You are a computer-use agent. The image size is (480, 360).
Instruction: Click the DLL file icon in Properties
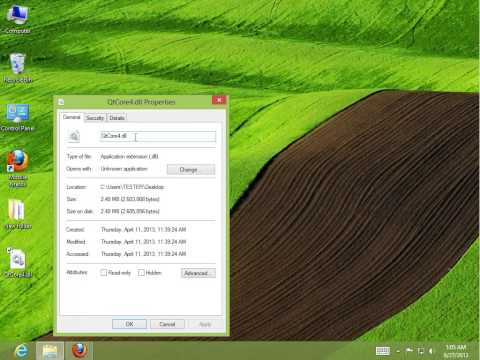(74, 136)
